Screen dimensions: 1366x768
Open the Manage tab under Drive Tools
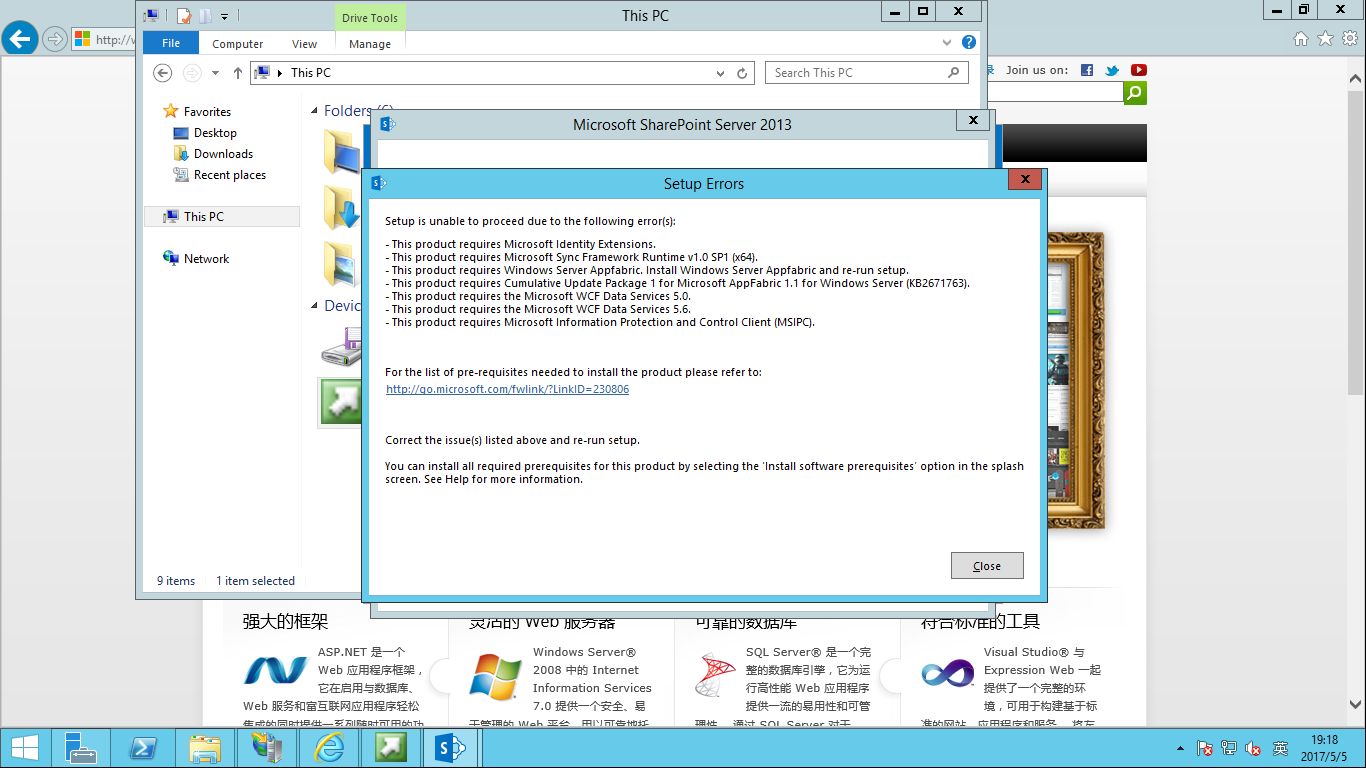point(370,44)
